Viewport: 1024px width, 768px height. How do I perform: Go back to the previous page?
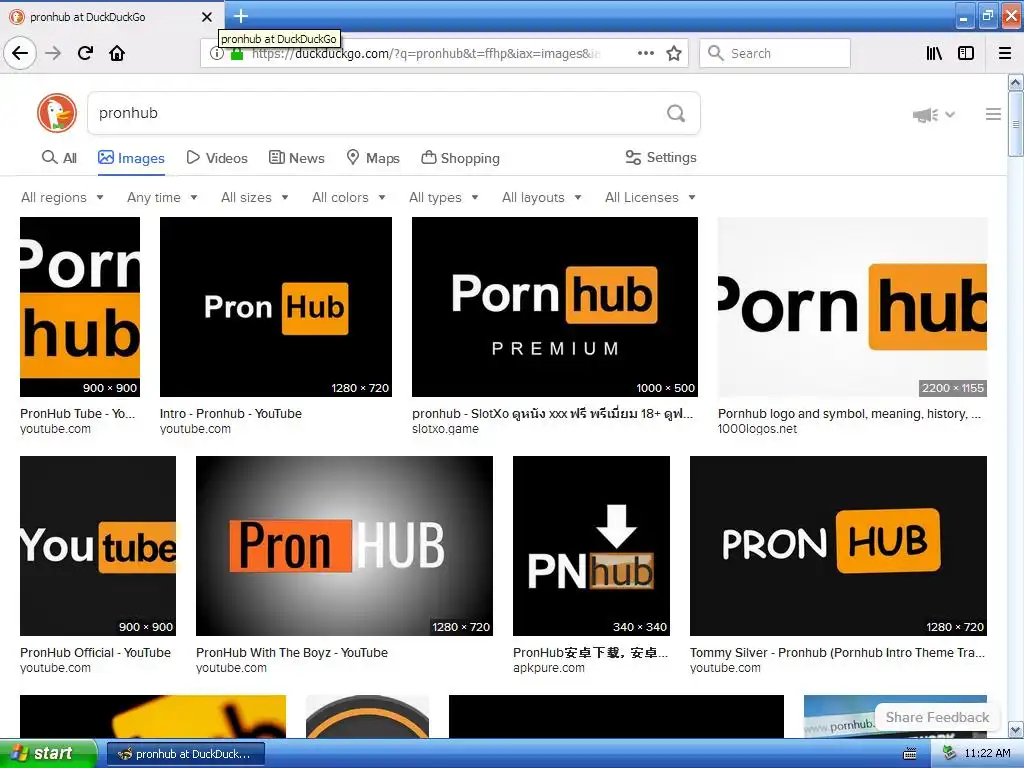(20, 53)
